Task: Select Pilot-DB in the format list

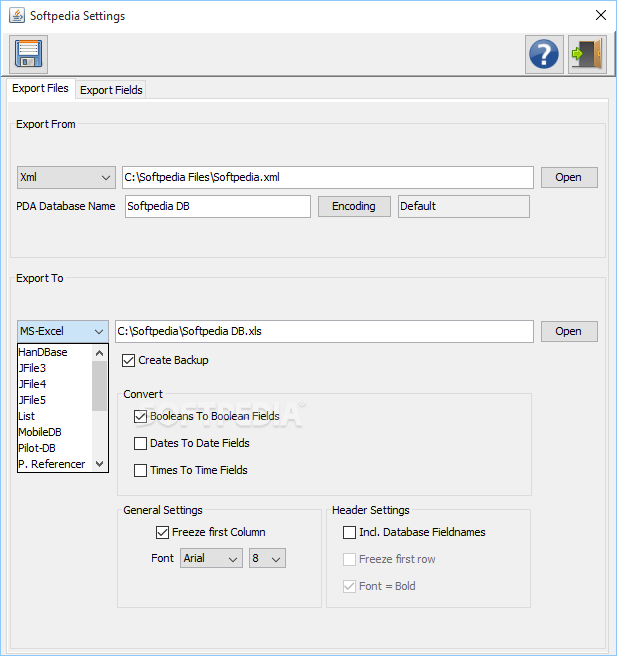Action: coord(55,448)
